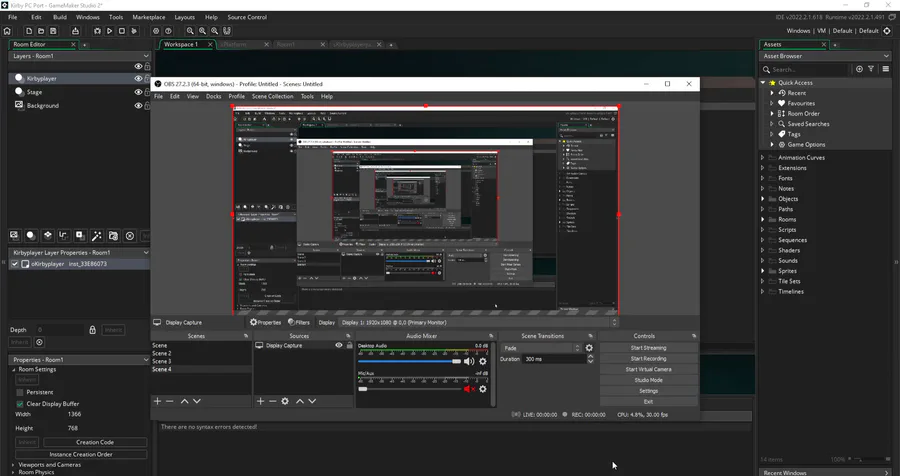Open GameMaker Start Page home icon
Screen dimensions: 900x476
pyautogui.click(x=7, y=31)
